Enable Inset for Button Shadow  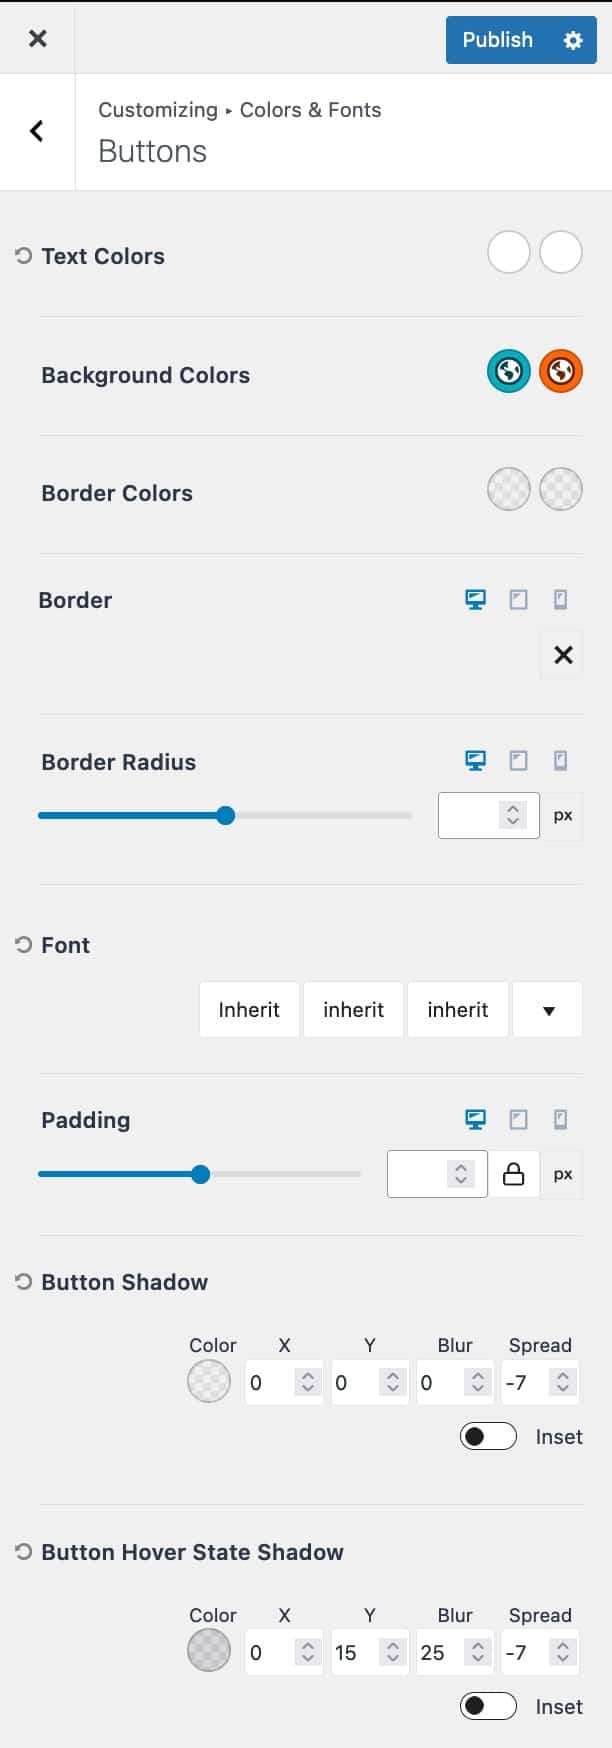487,1436
